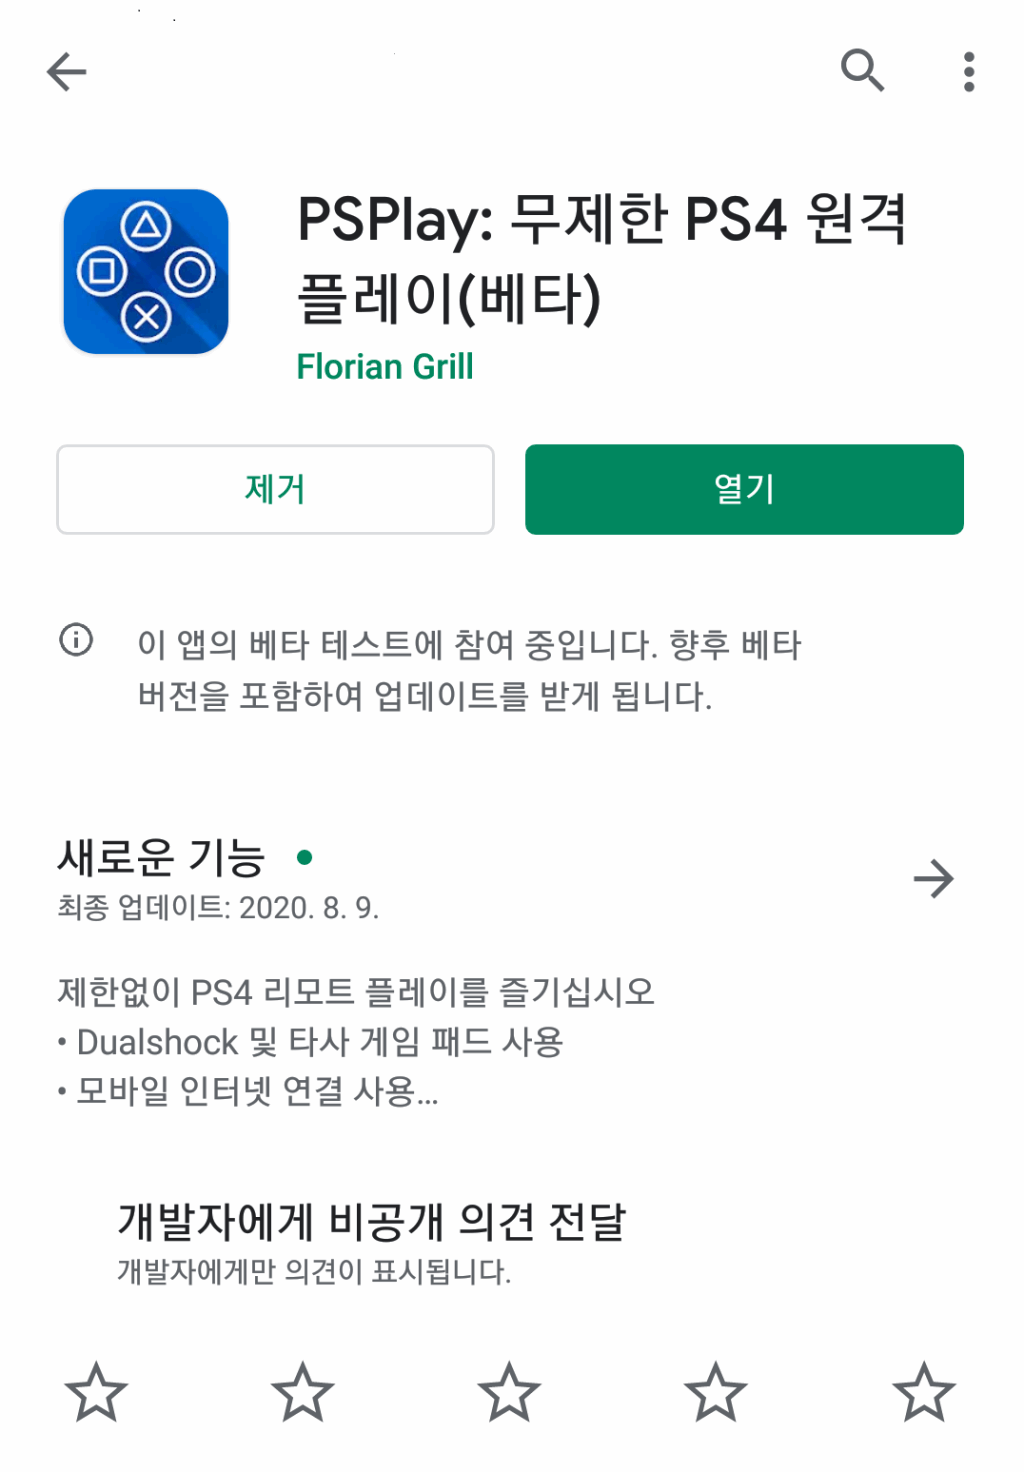Tap 개발자에게 비공개 의견 전달 heading
The width and height of the screenshot is (1024, 1472).
tap(372, 1221)
